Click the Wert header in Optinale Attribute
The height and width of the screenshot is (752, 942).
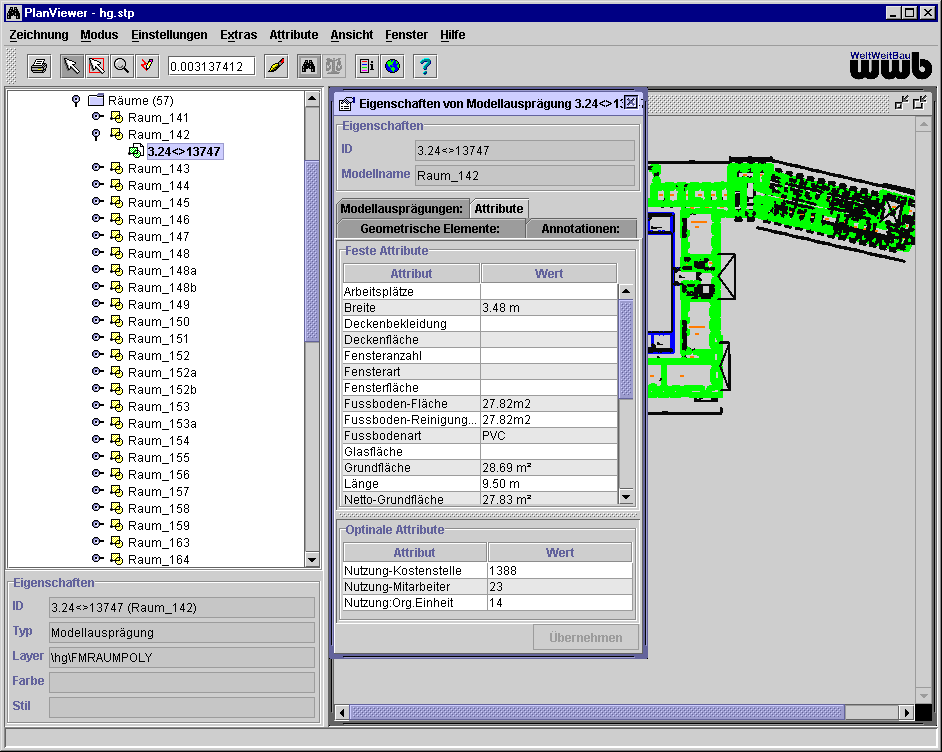(560, 553)
